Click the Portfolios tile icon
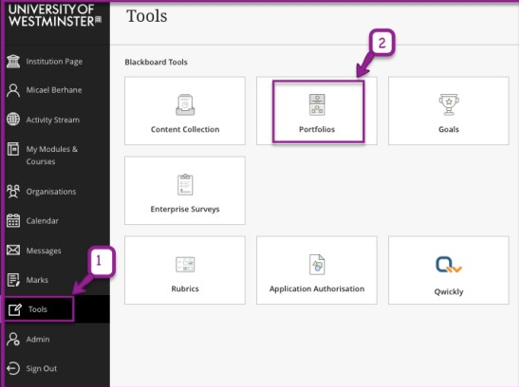This screenshot has height=387, width=519. pyautogui.click(x=317, y=105)
